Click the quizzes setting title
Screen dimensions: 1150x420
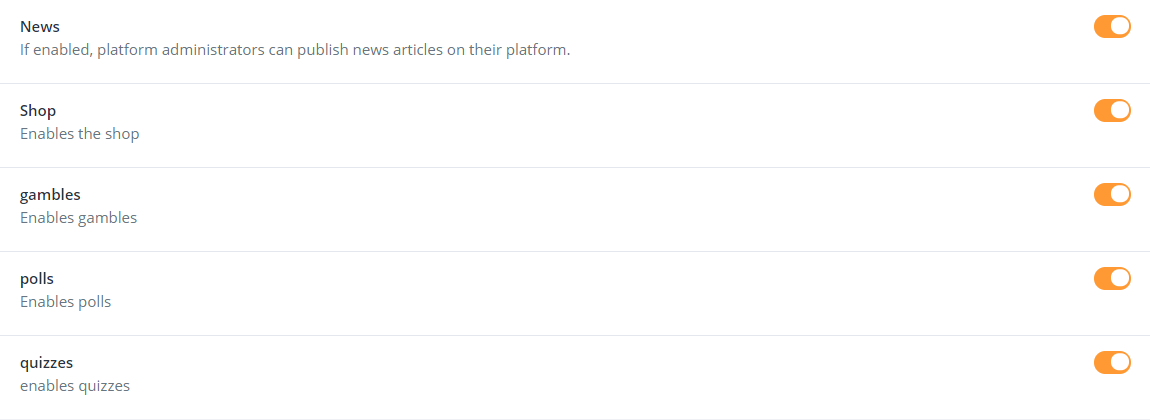46,363
